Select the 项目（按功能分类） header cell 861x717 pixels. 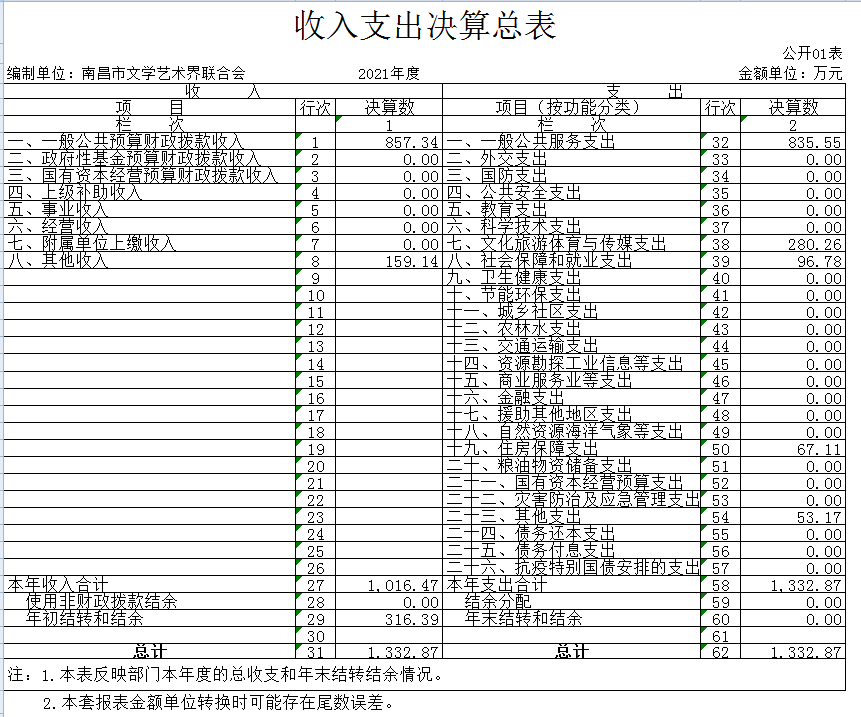[572, 108]
